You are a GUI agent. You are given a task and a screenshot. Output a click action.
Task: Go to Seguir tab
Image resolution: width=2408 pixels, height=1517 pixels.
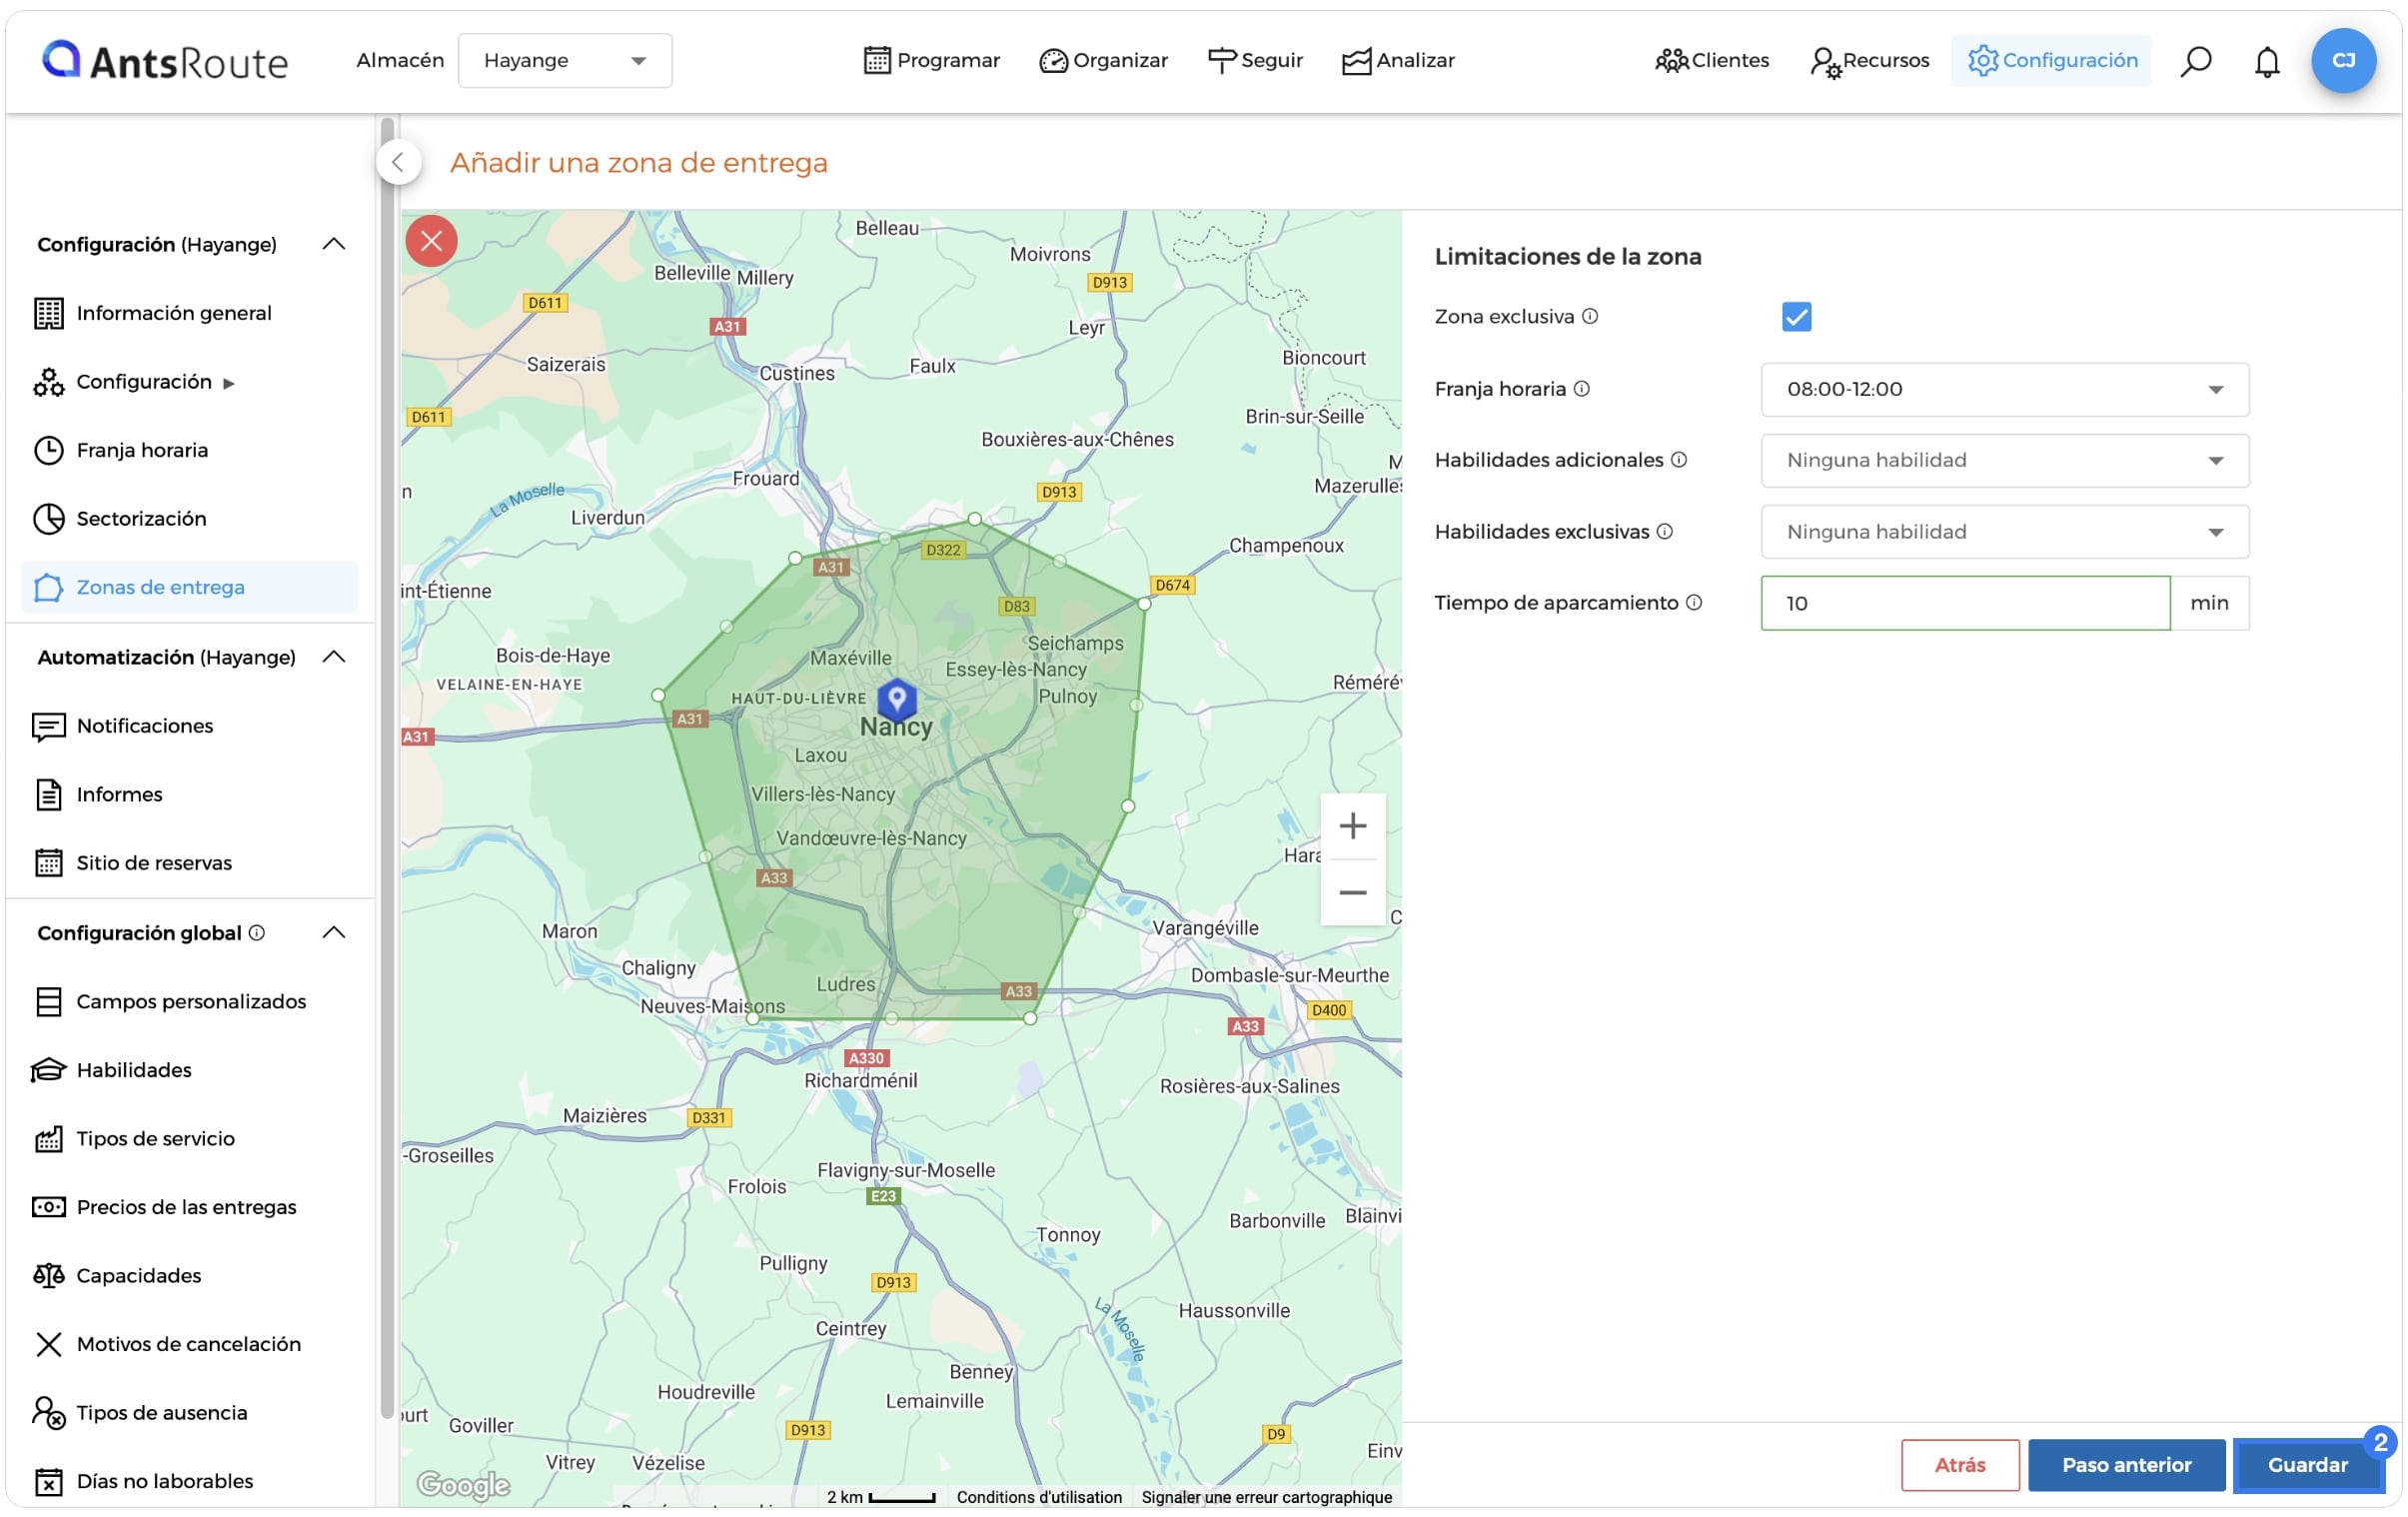[1255, 60]
